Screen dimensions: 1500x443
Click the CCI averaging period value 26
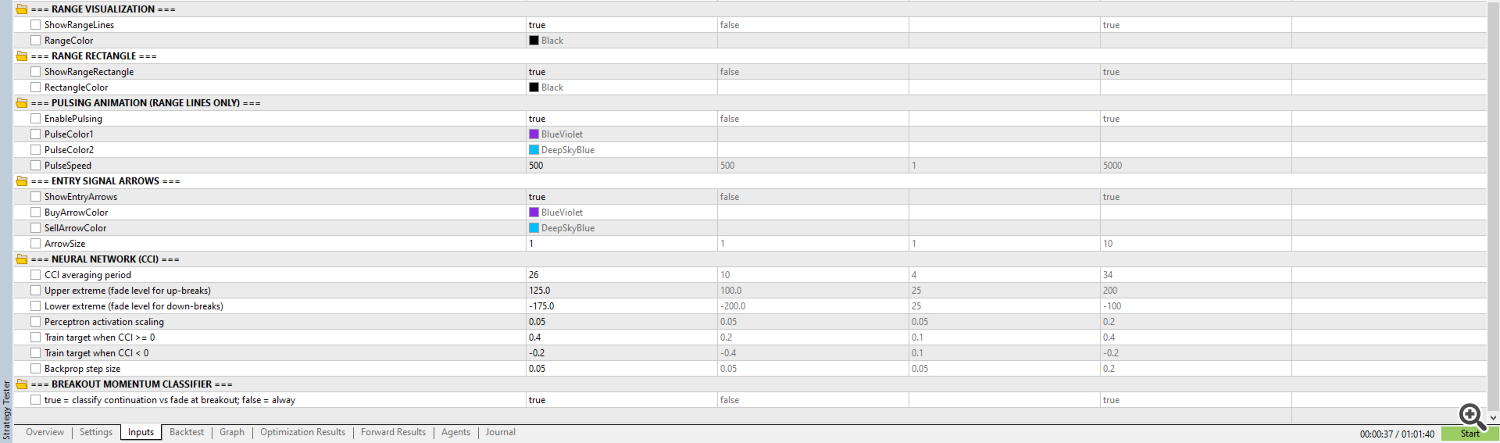534,274
